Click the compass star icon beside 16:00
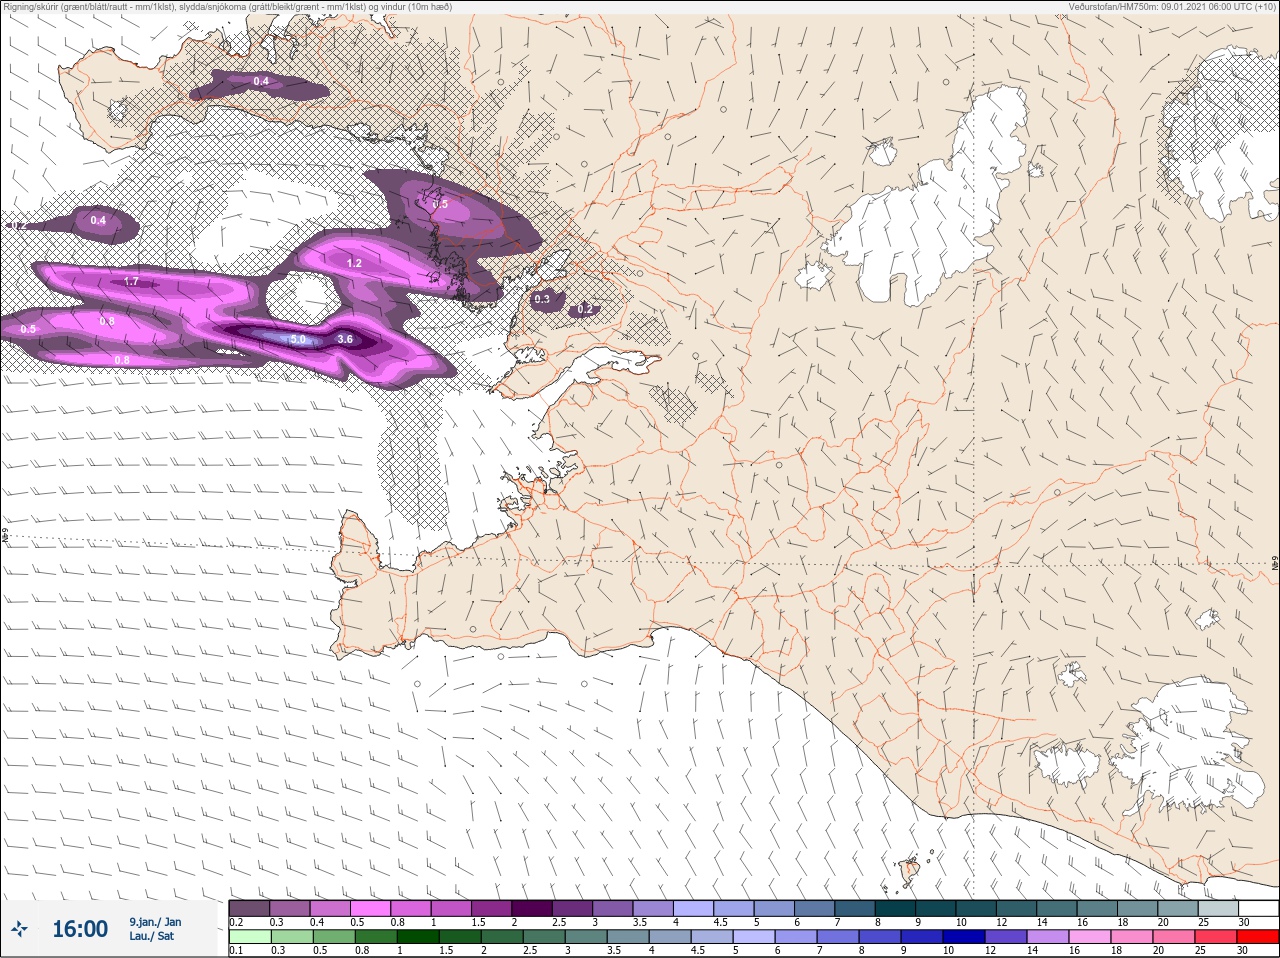This screenshot has height=958, width=1280. click(20, 930)
